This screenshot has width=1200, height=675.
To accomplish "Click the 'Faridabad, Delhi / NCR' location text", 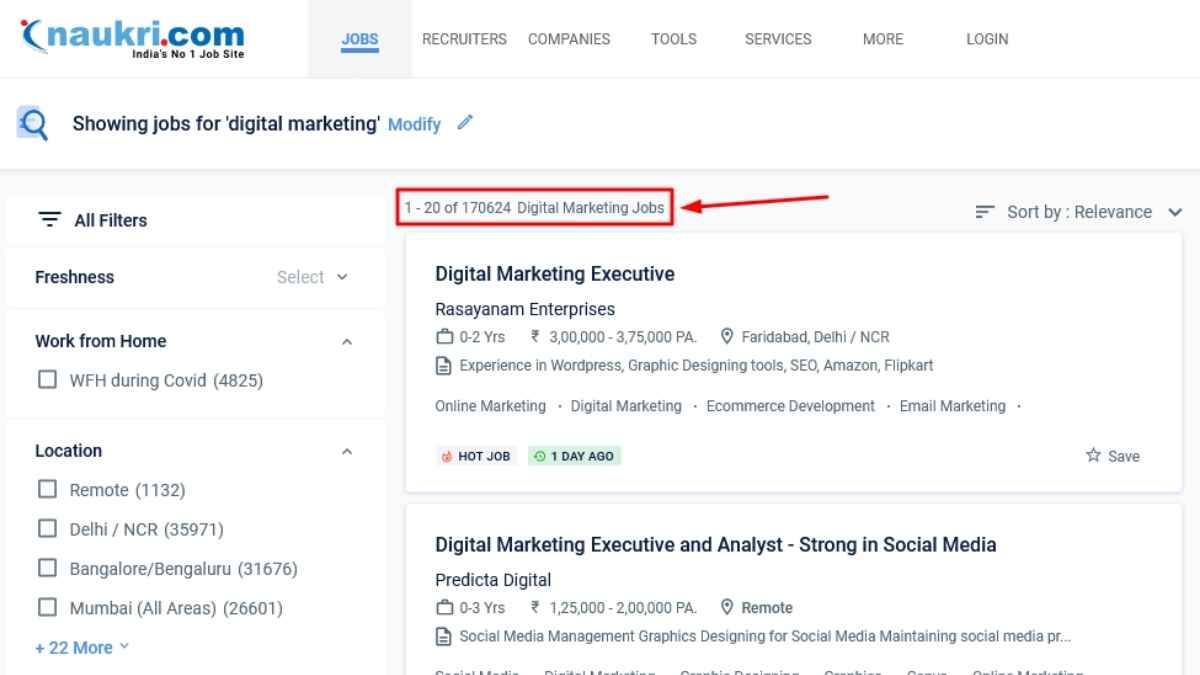I will pos(815,337).
